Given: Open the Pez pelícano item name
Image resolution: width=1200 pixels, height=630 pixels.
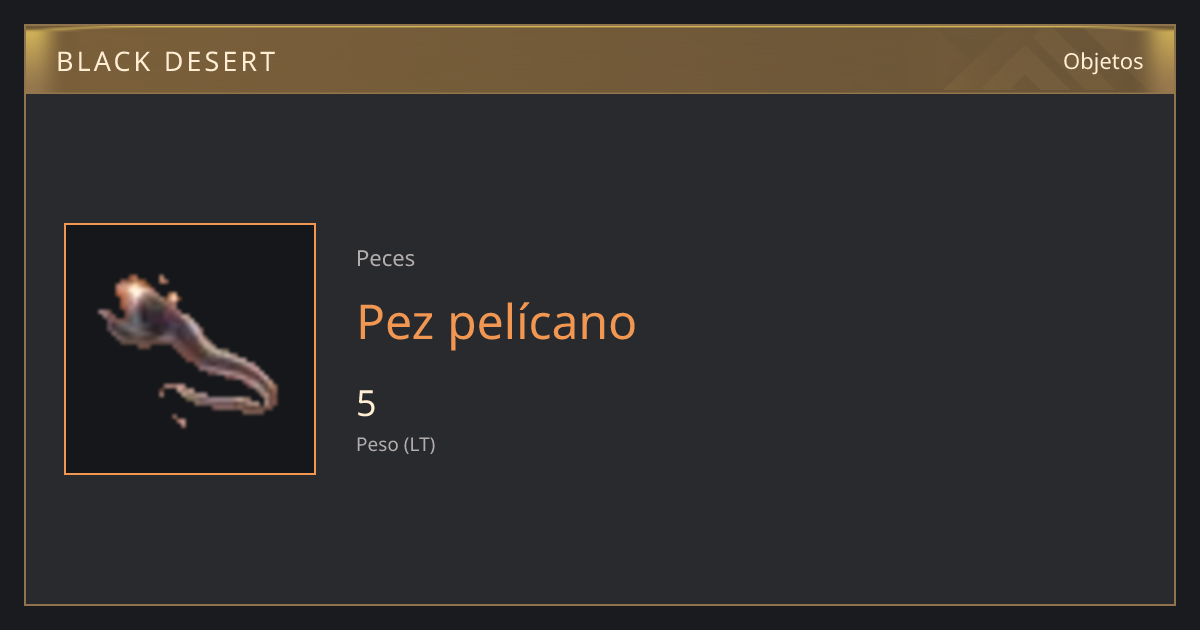Looking at the screenshot, I should (496, 322).
